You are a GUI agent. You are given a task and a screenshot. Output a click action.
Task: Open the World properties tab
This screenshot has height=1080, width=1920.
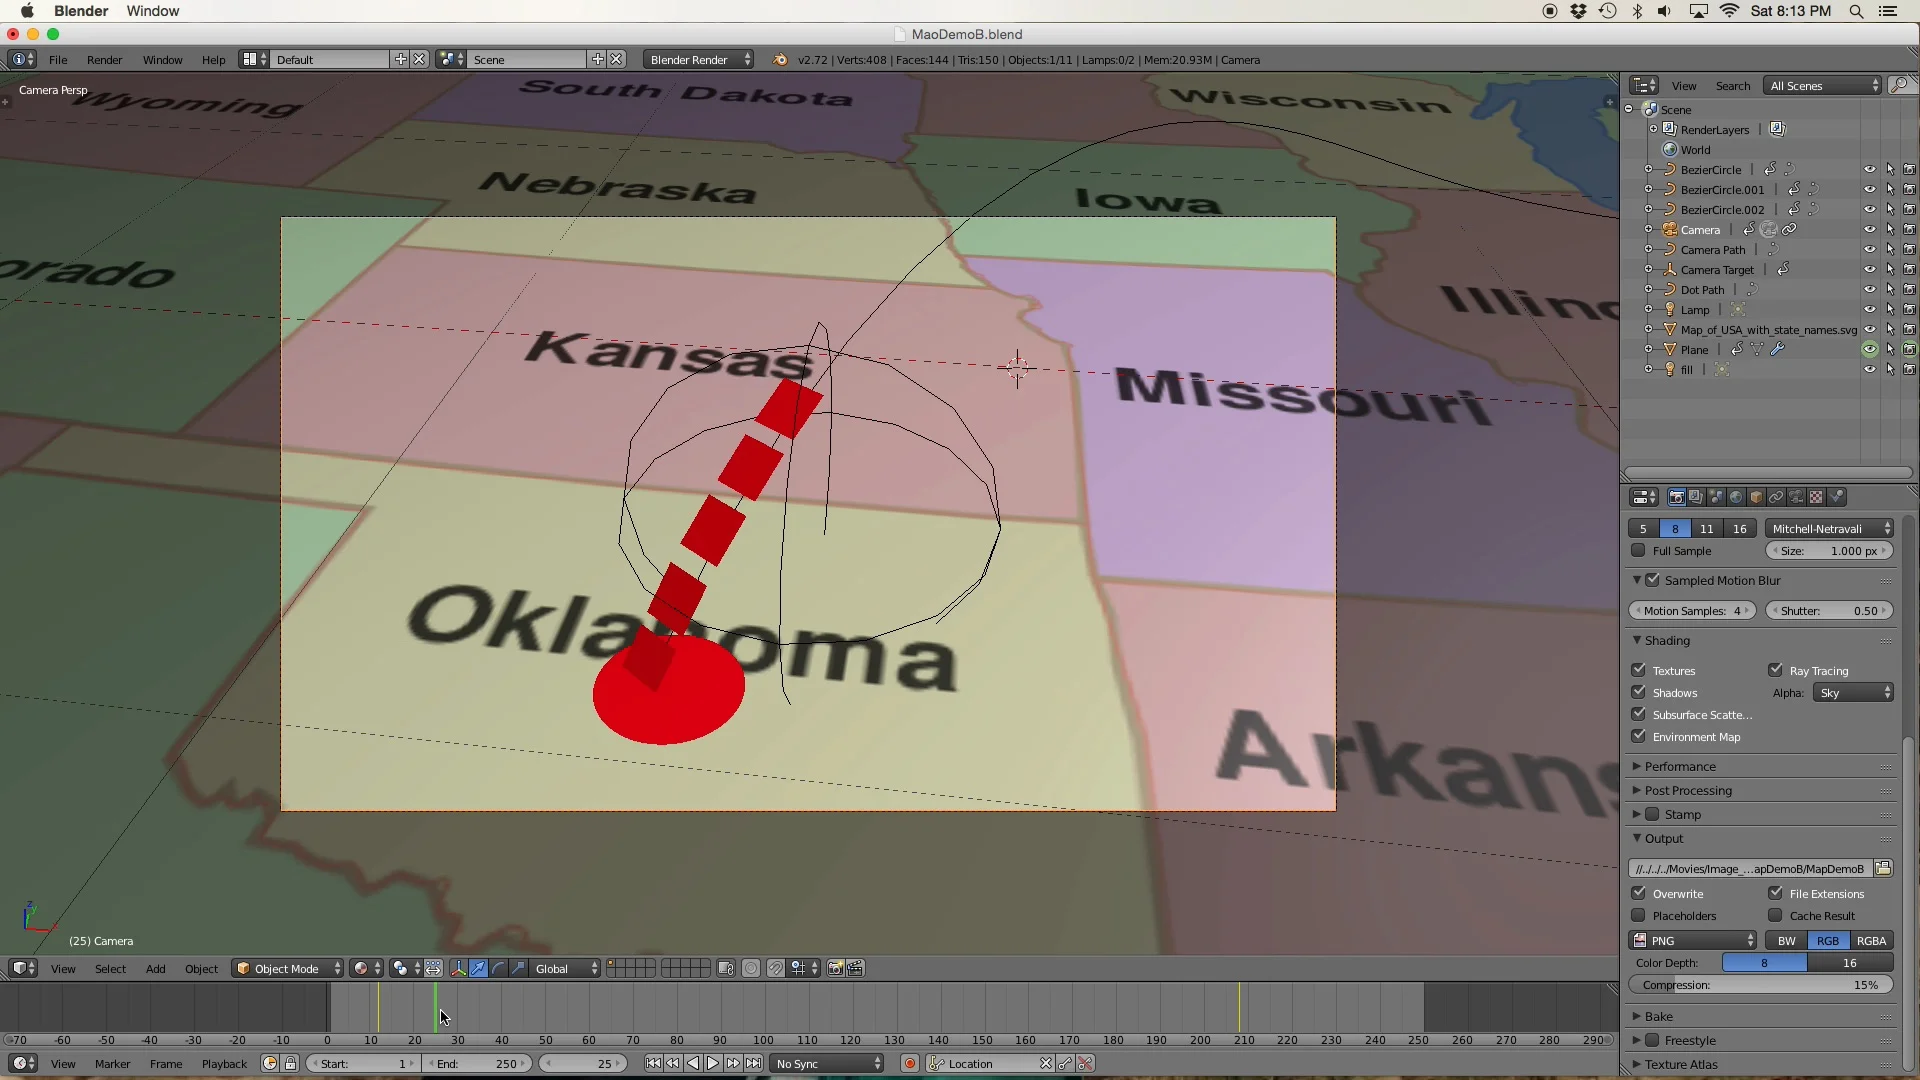pos(1736,497)
